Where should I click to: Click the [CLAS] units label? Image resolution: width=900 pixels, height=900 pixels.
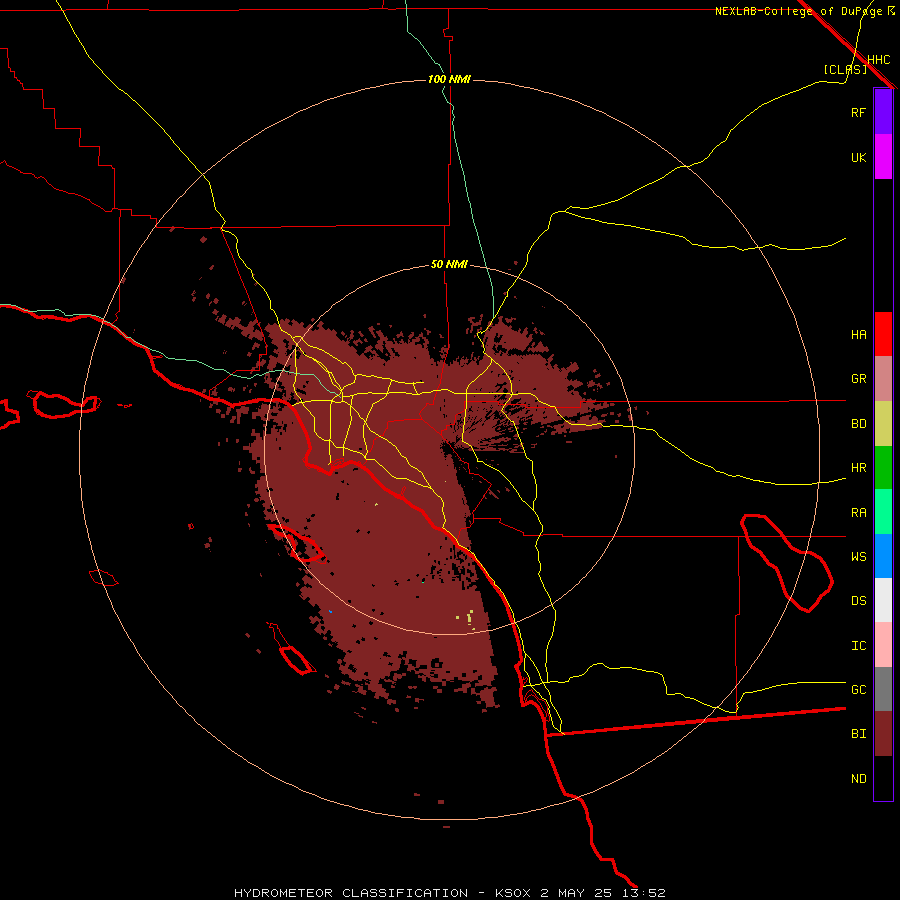845,69
